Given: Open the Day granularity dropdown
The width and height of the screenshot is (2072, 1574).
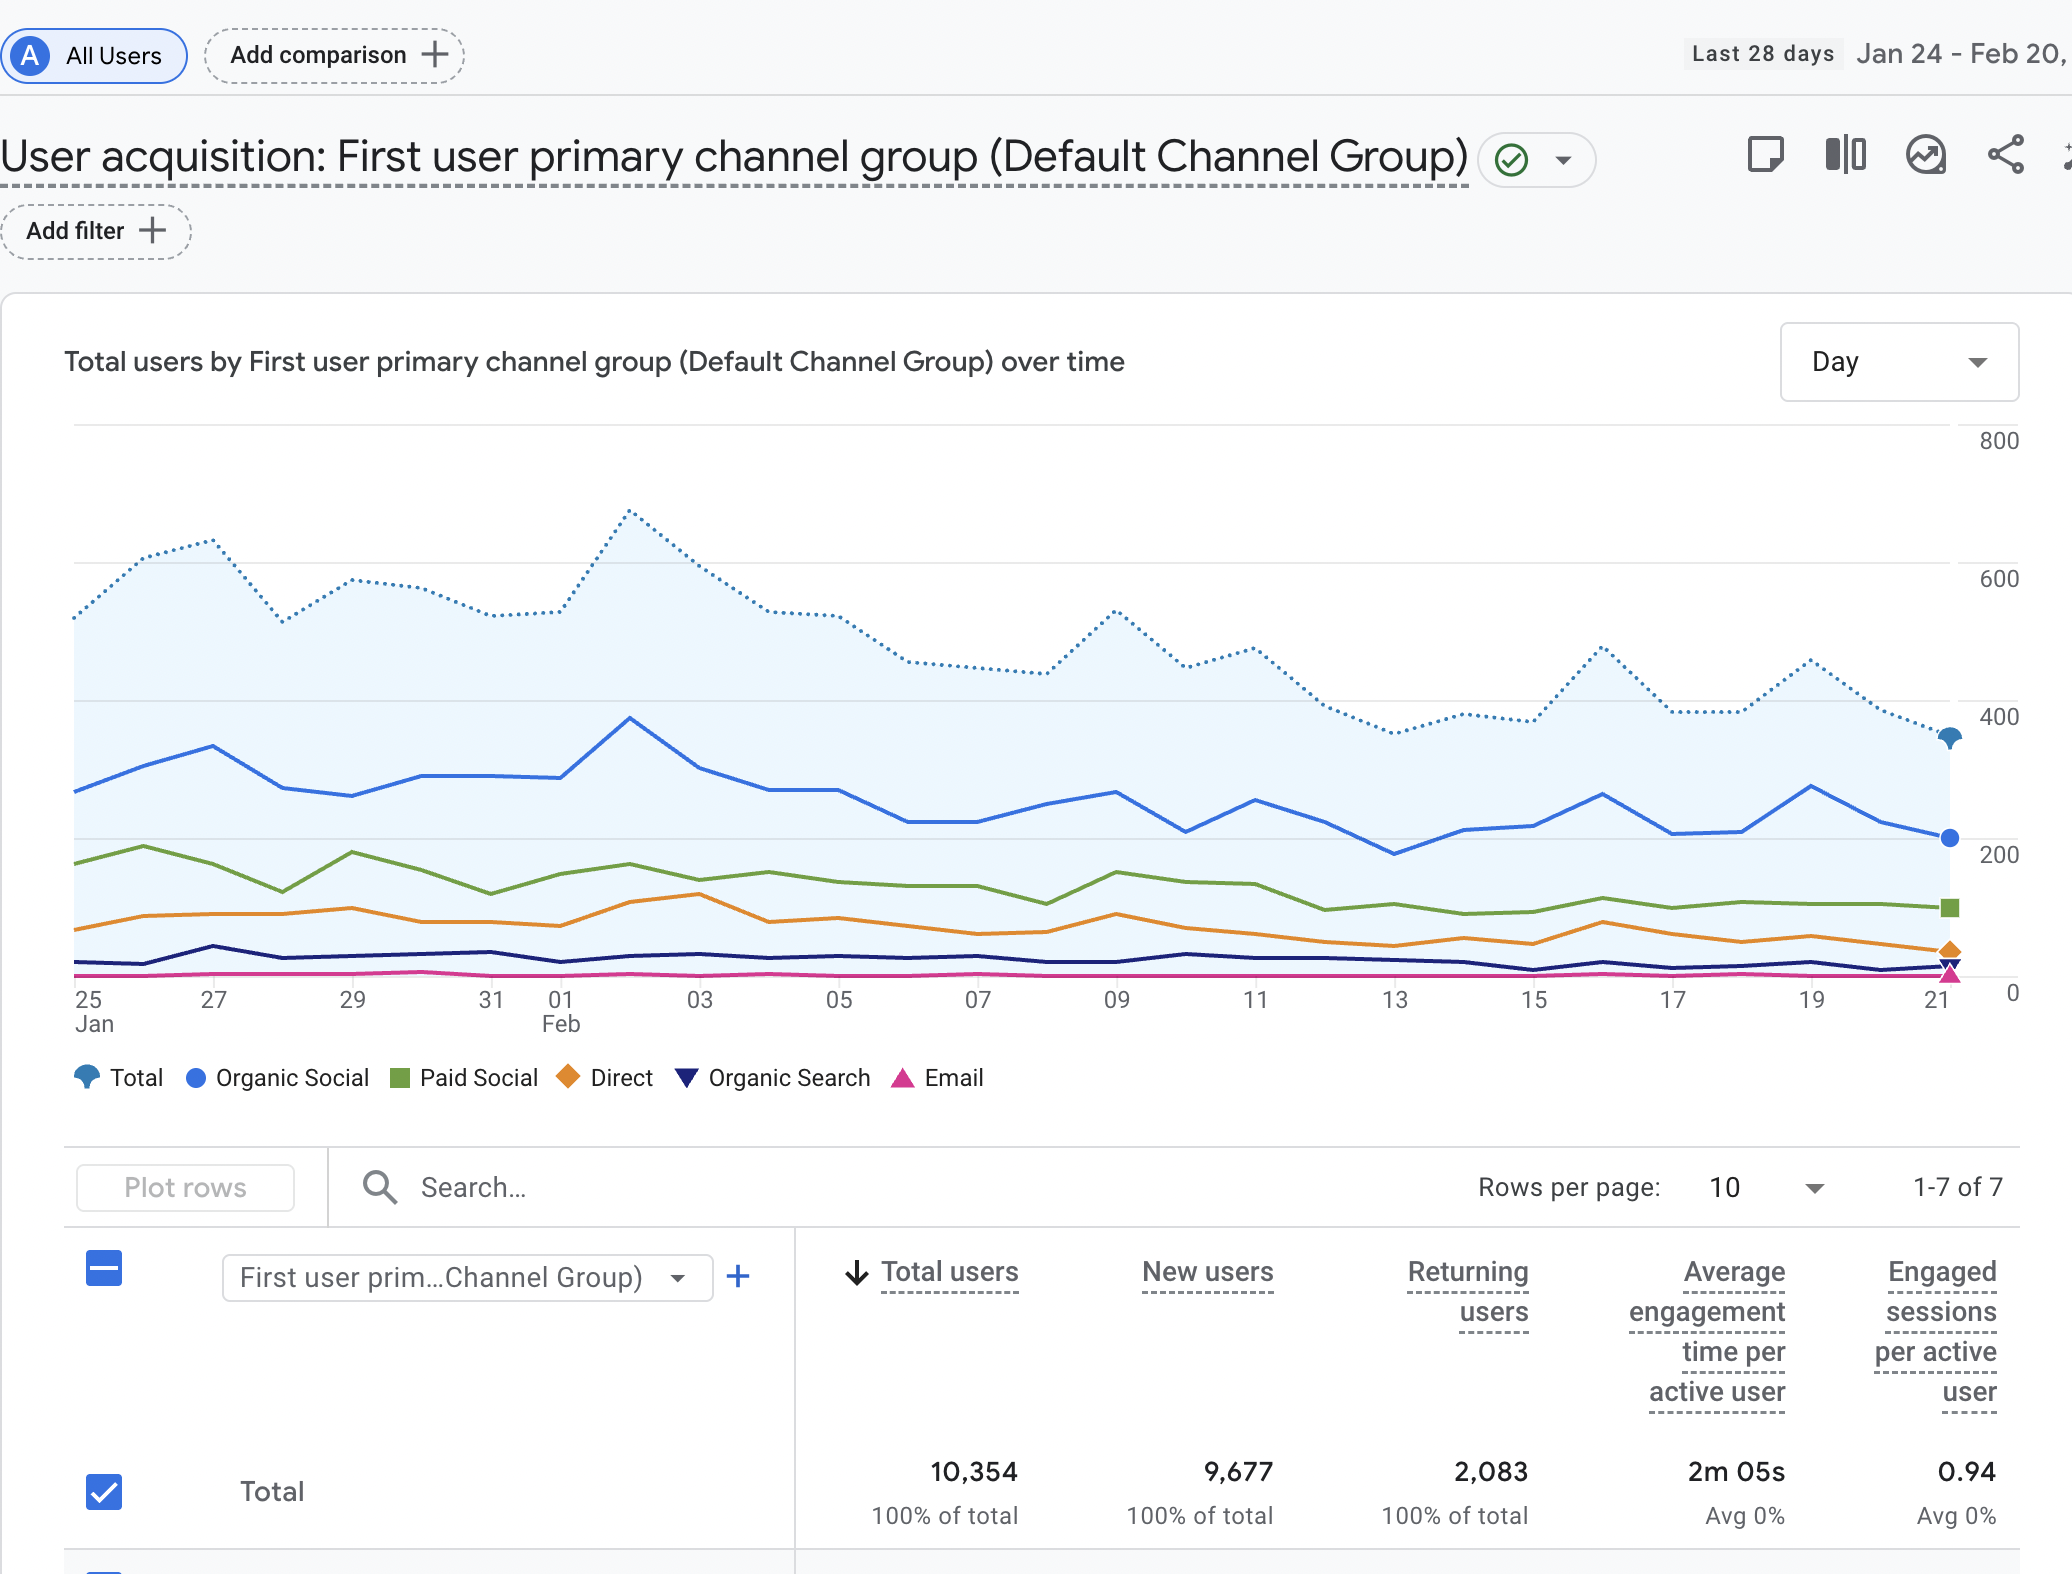Looking at the screenshot, I should coord(1898,362).
